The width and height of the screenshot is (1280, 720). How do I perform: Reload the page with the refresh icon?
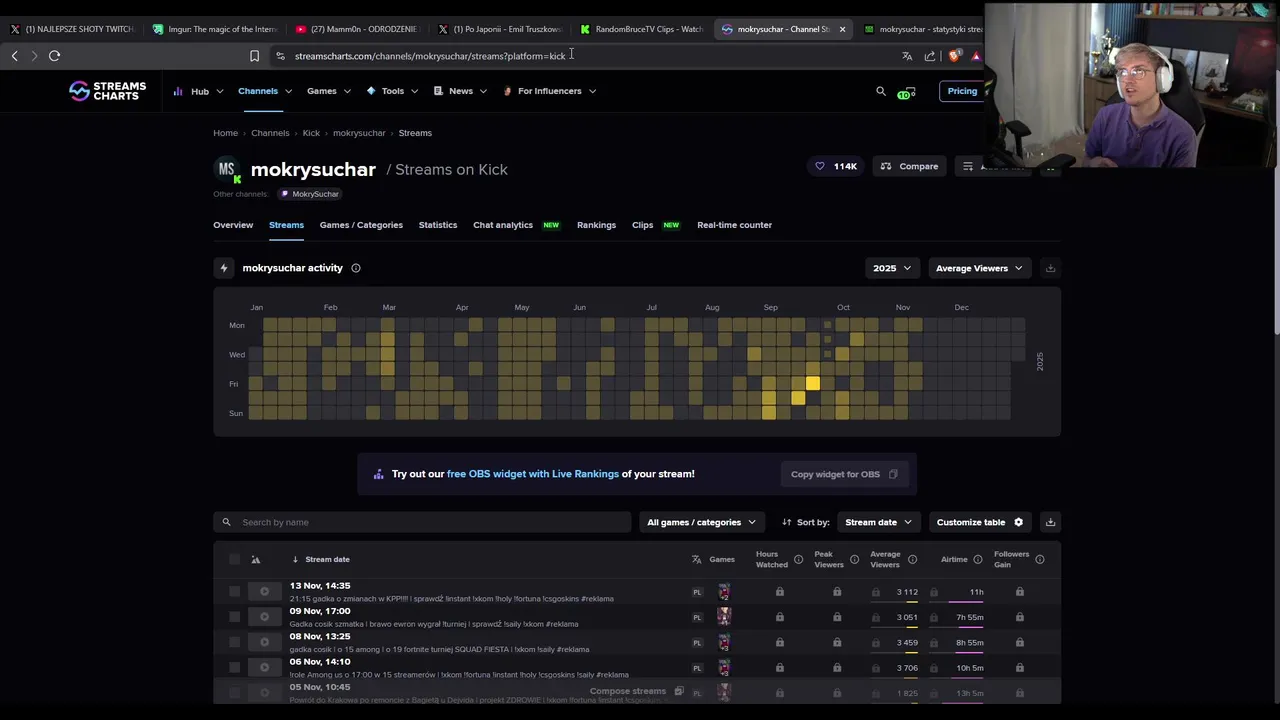(54, 56)
